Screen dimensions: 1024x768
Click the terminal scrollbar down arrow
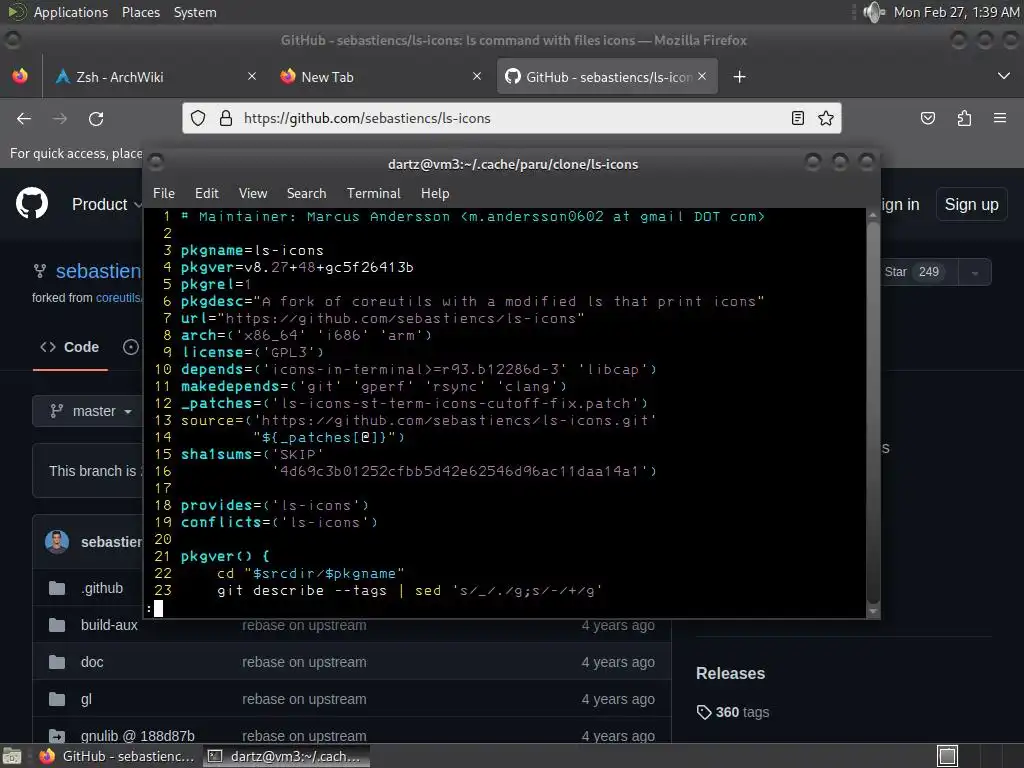tap(873, 611)
